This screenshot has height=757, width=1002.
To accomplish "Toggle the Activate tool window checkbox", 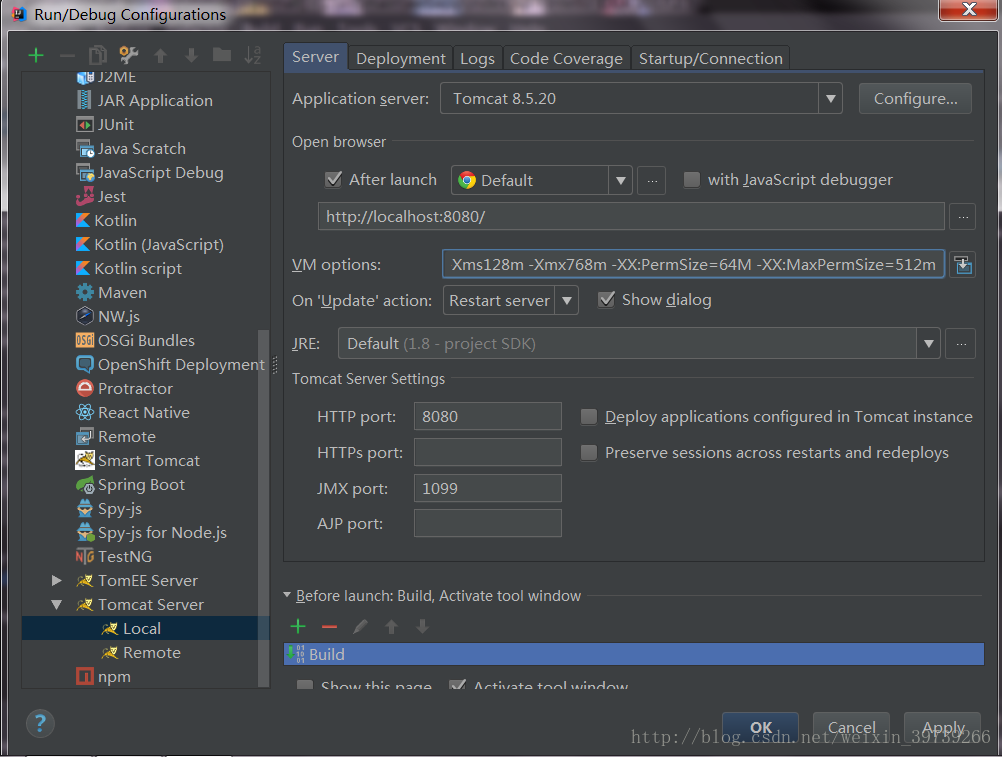I will click(457, 685).
